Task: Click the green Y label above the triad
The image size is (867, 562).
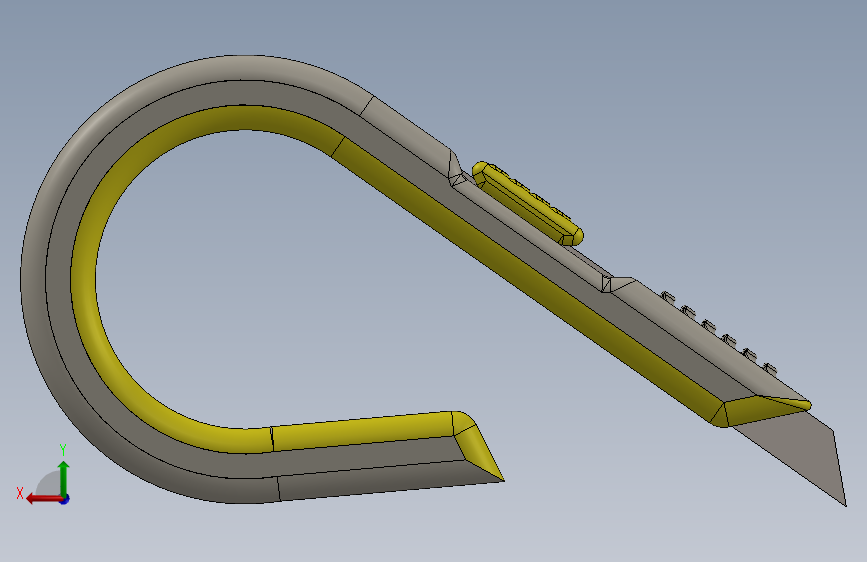Action: [x=63, y=450]
